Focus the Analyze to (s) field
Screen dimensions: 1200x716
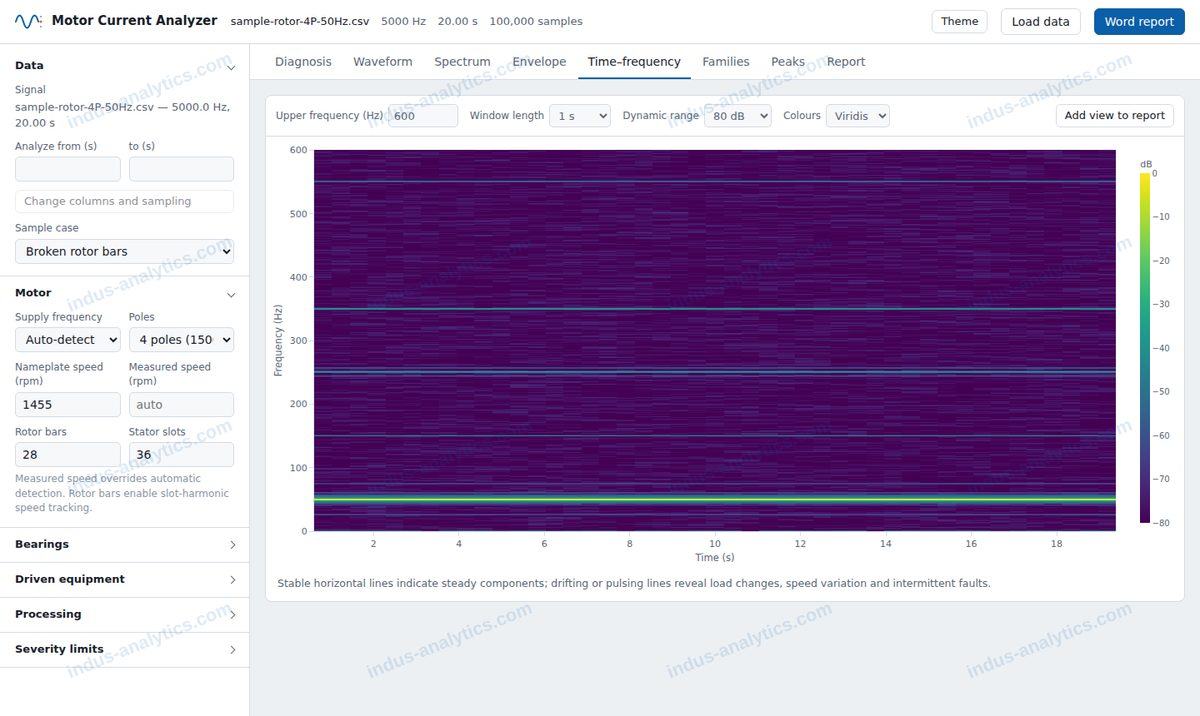coord(181,169)
